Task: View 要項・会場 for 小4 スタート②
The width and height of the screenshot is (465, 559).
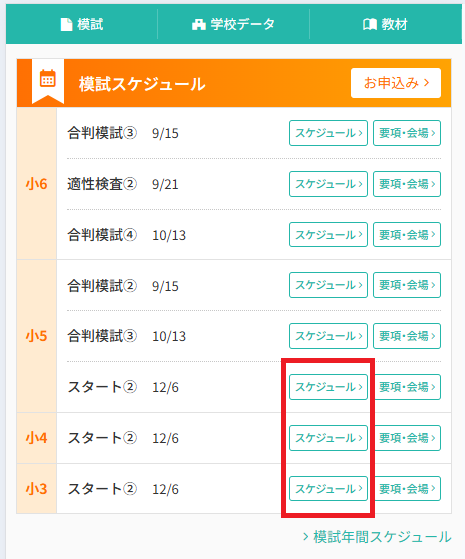Action: click(407, 438)
